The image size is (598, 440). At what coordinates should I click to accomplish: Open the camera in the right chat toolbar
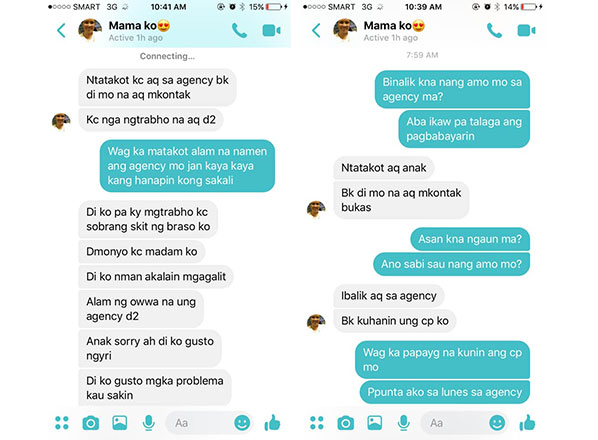tap(346, 423)
